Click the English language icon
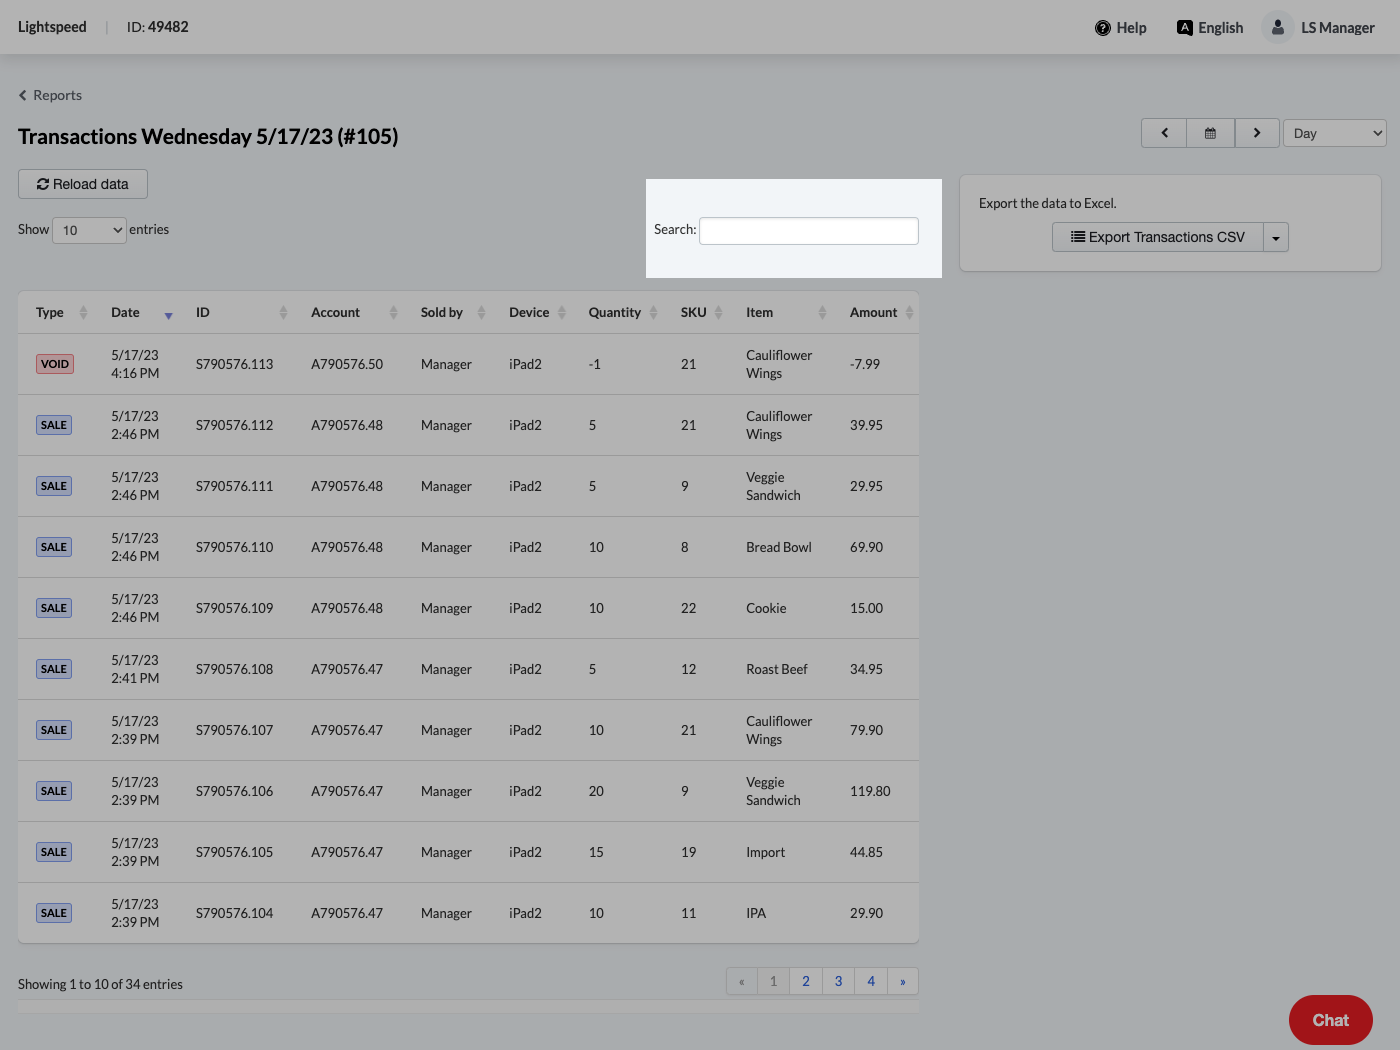 [x=1185, y=28]
